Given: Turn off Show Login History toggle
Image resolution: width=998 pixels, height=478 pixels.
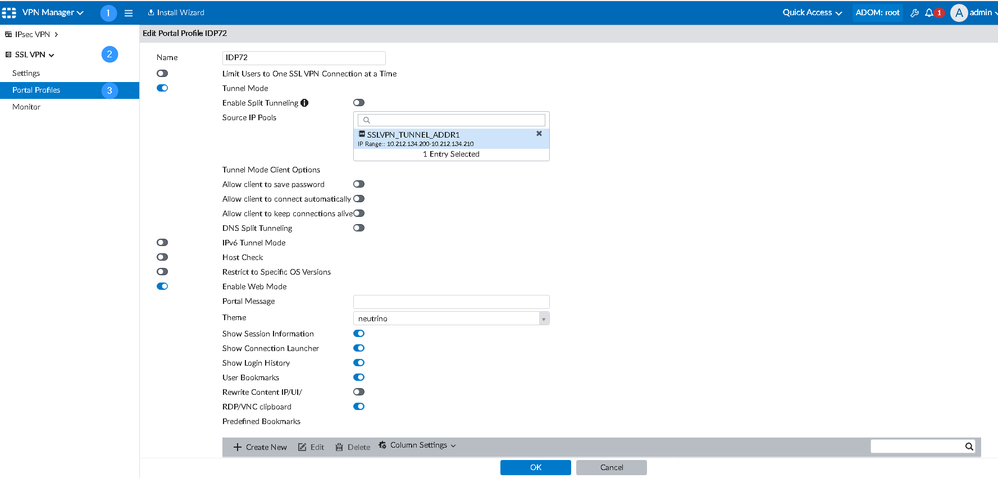Looking at the screenshot, I should click(x=358, y=363).
